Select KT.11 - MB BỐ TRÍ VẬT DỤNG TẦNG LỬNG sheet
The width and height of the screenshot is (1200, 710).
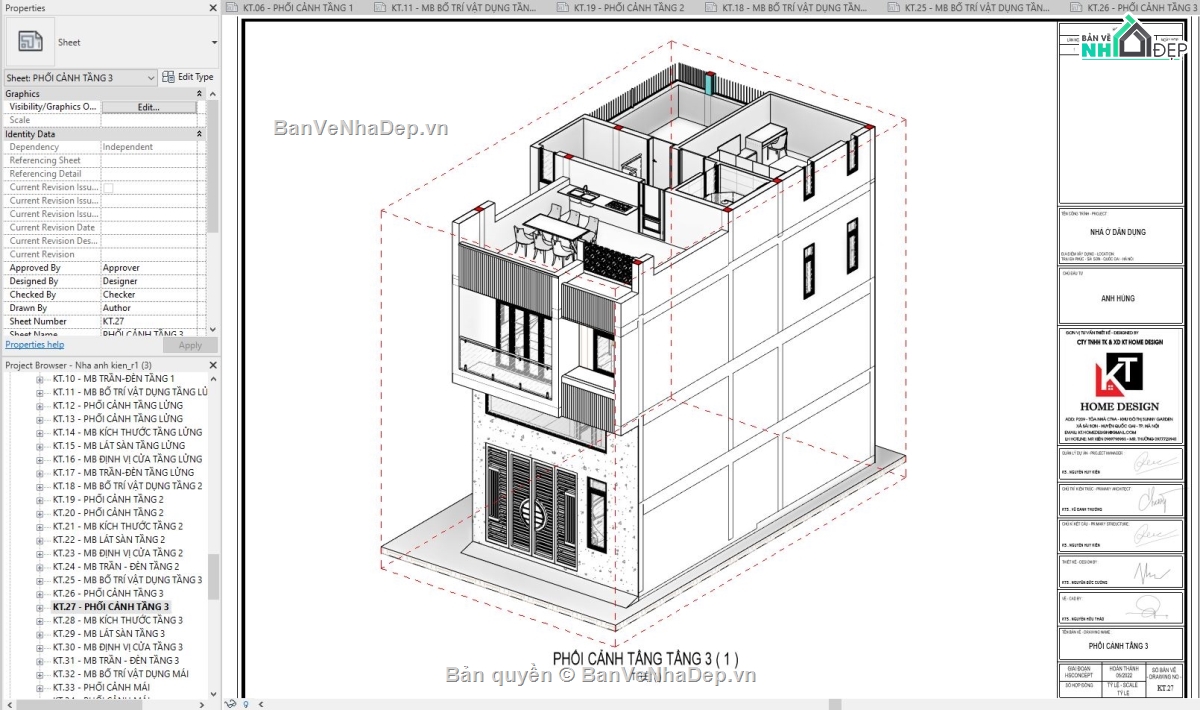[x=130, y=392]
